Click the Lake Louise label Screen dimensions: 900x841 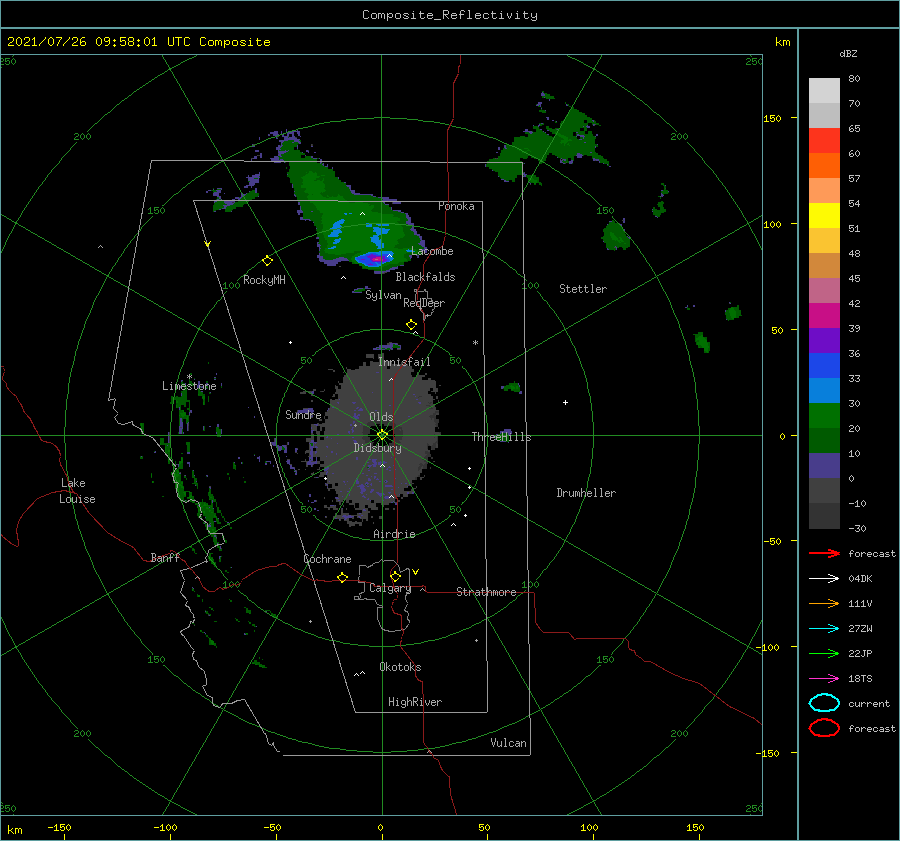click(77, 491)
